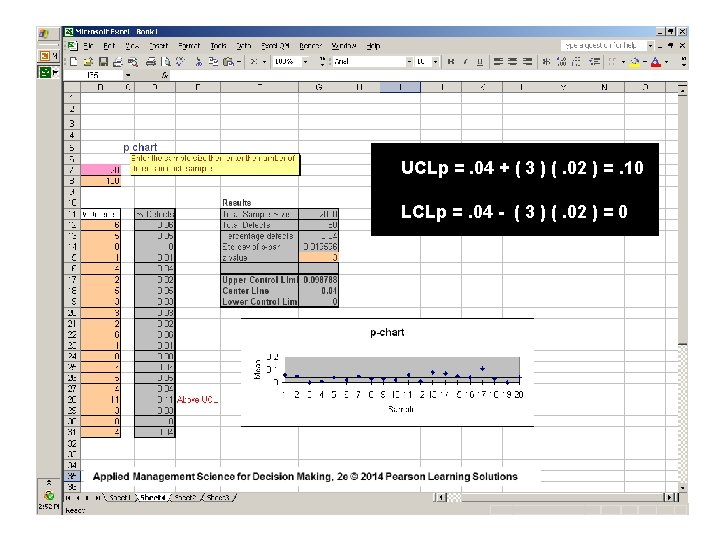Click the horizontal scrollbar right arrow
The image size is (720, 540).
[669, 497]
